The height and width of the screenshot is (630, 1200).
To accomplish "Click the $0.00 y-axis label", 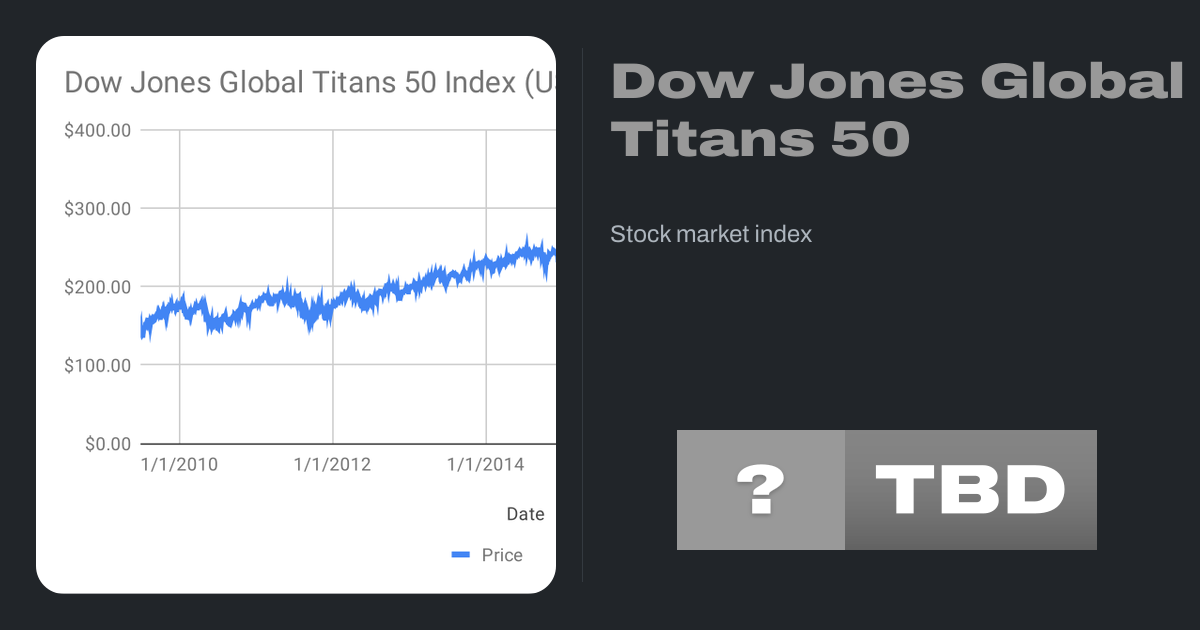I will tap(104, 443).
